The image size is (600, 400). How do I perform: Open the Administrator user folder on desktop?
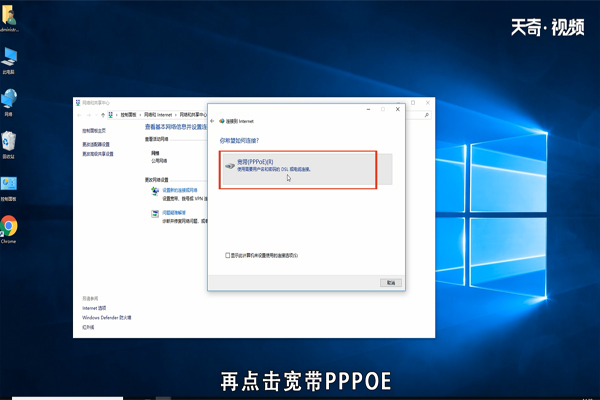(8, 17)
